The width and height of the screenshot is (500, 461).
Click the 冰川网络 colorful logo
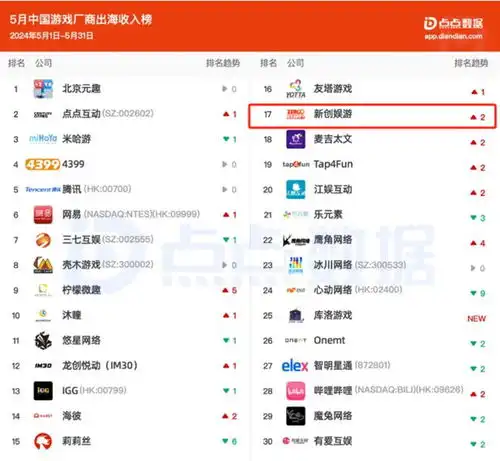tap(296, 265)
